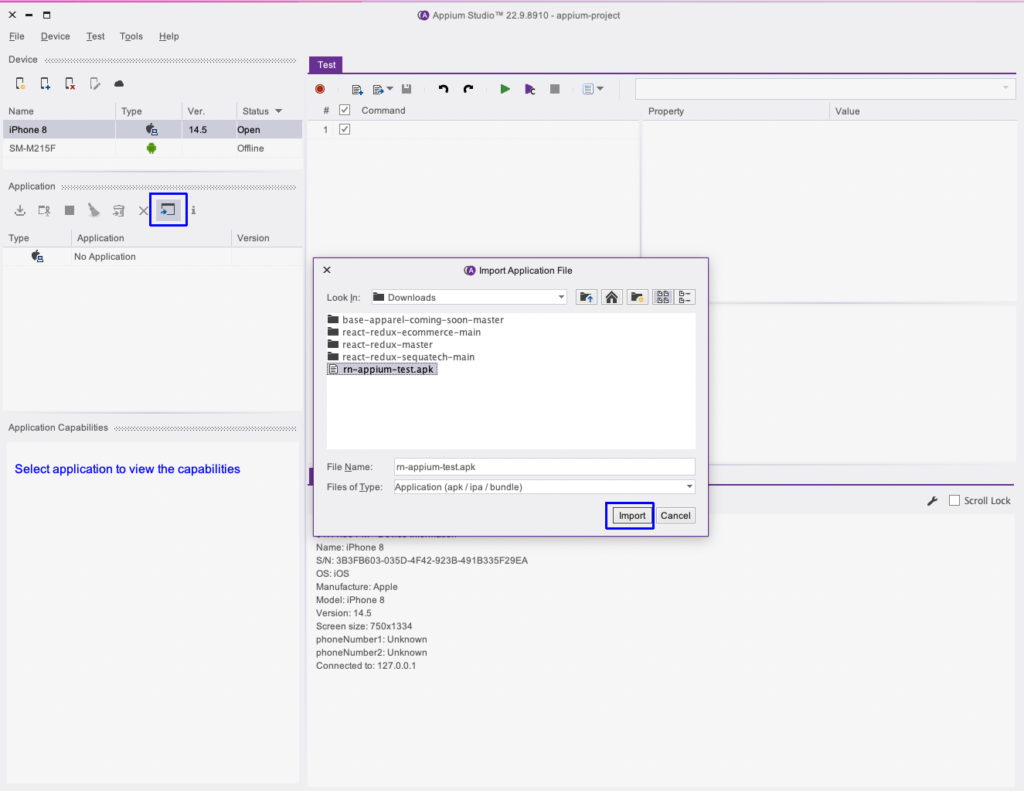Toggle checkbox in command row 1
Viewport: 1024px width, 791px height.
(x=345, y=129)
